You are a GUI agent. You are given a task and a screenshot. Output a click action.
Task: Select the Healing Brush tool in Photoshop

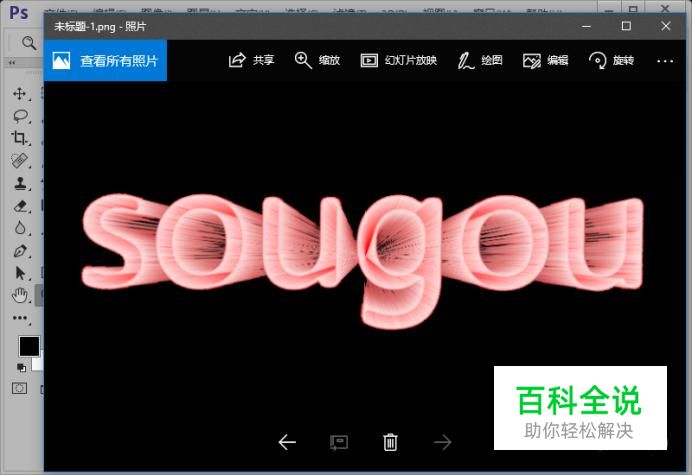[x=19, y=161]
